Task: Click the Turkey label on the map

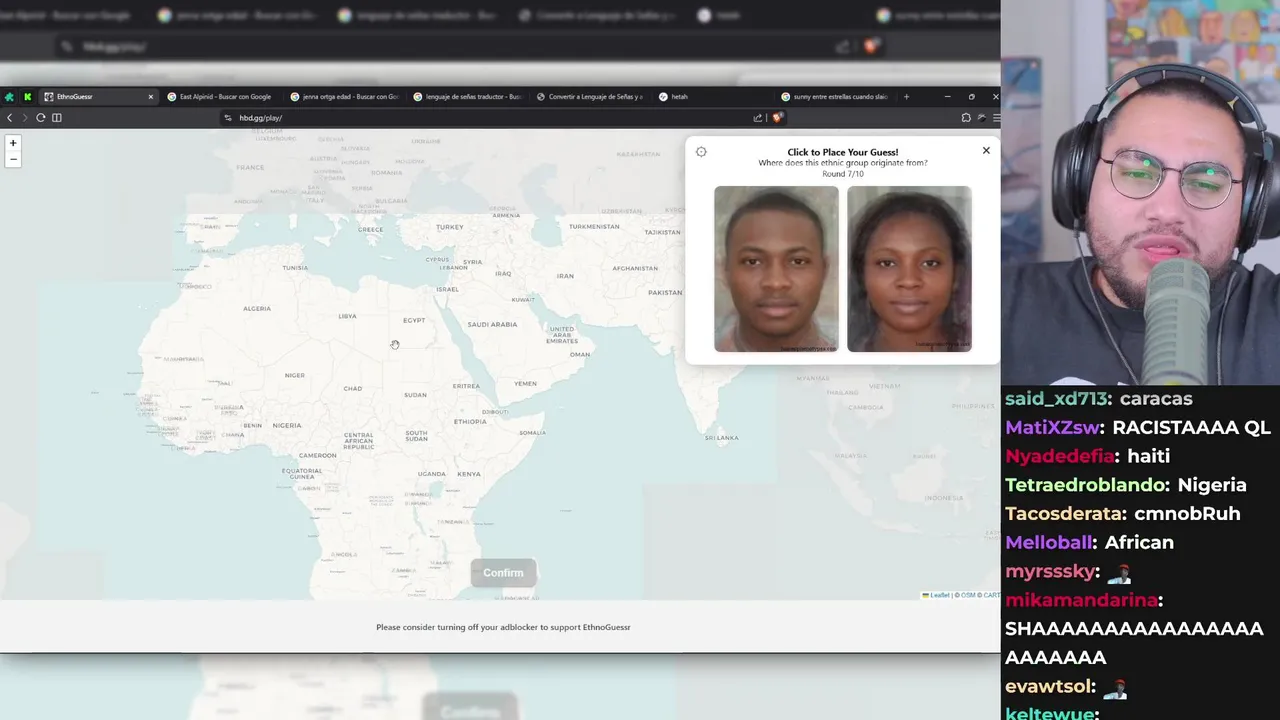Action: pyautogui.click(x=449, y=227)
